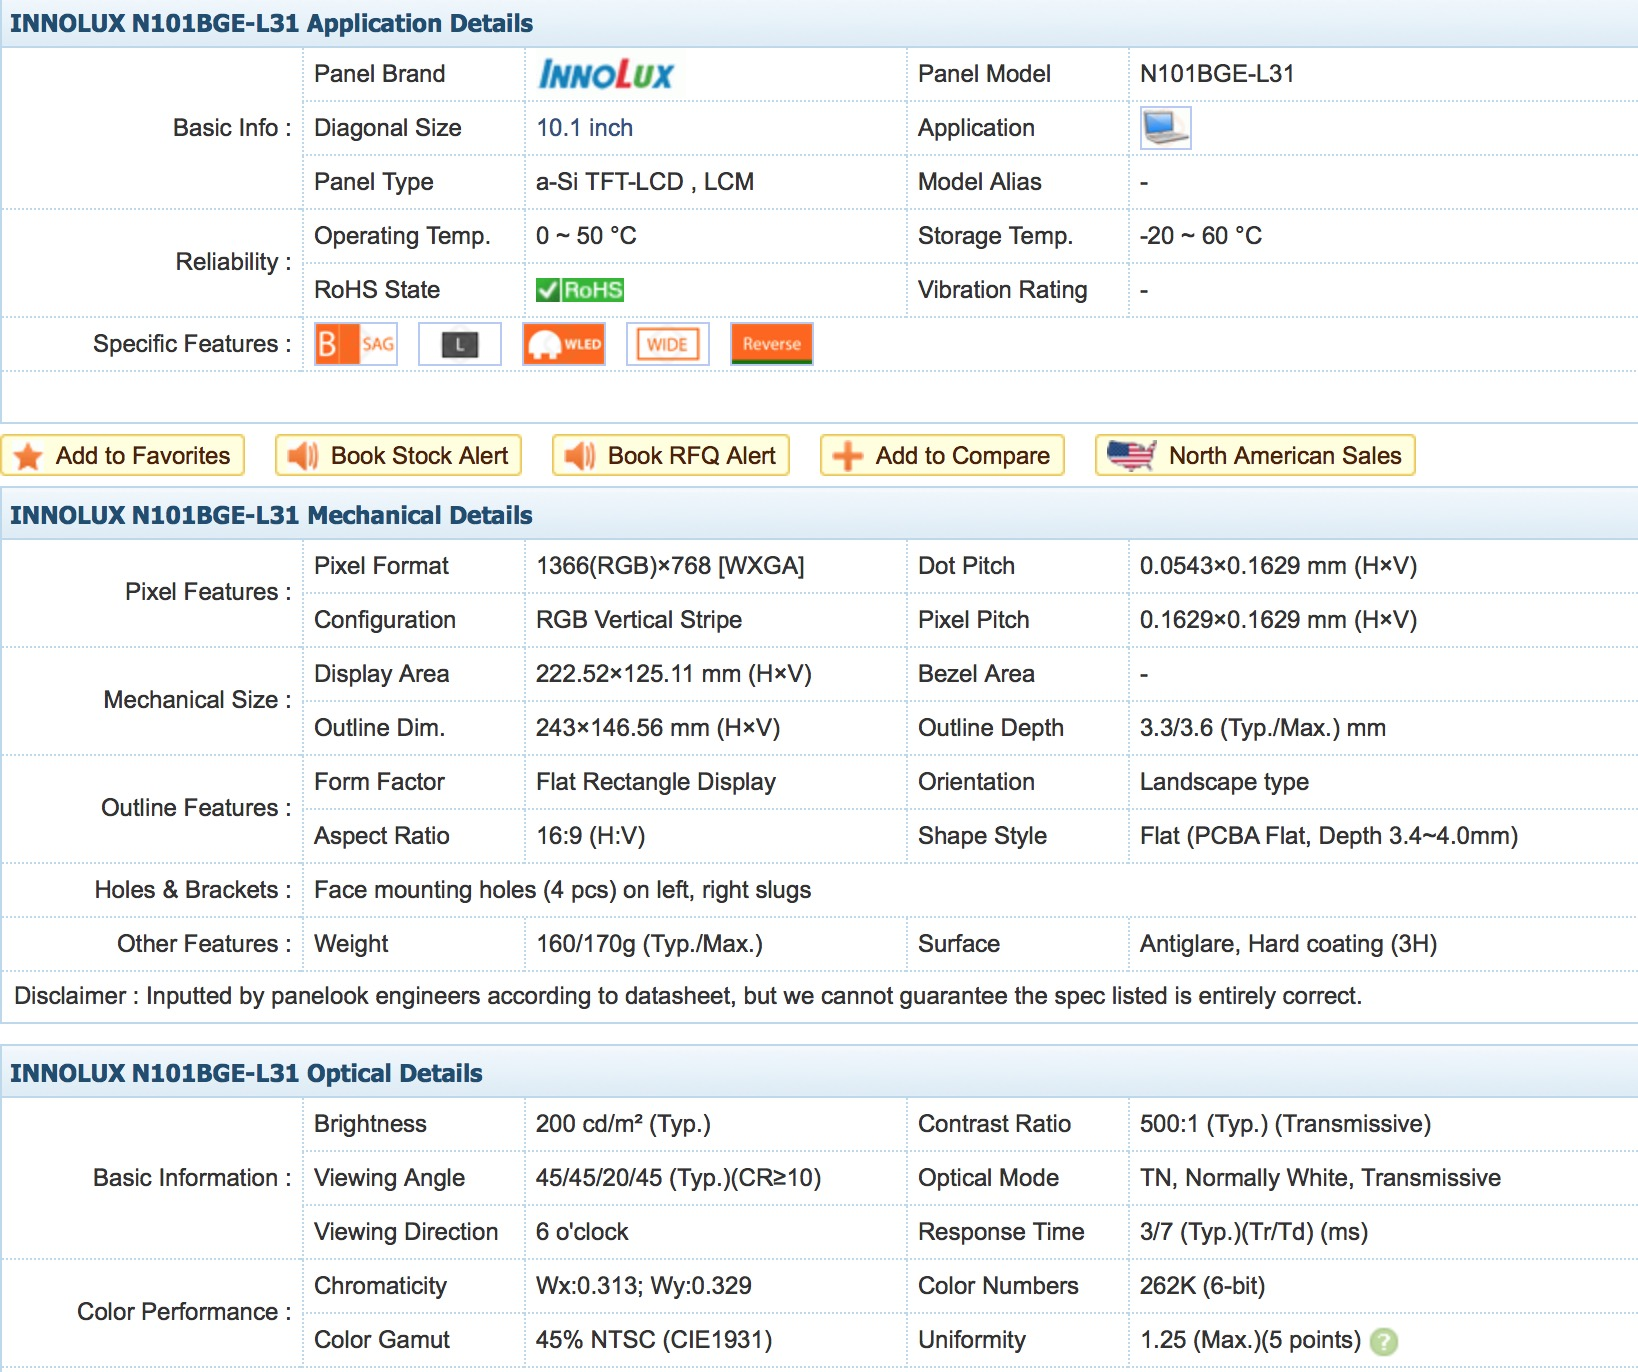This screenshot has height=1372, width=1638.
Task: Select the TN, Normally White, Transmissive value
Action: click(x=1320, y=1178)
